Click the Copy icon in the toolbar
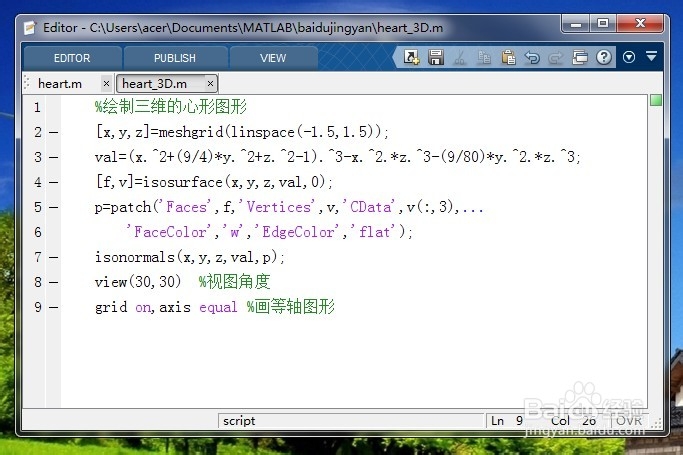The width and height of the screenshot is (683, 455). tap(484, 57)
